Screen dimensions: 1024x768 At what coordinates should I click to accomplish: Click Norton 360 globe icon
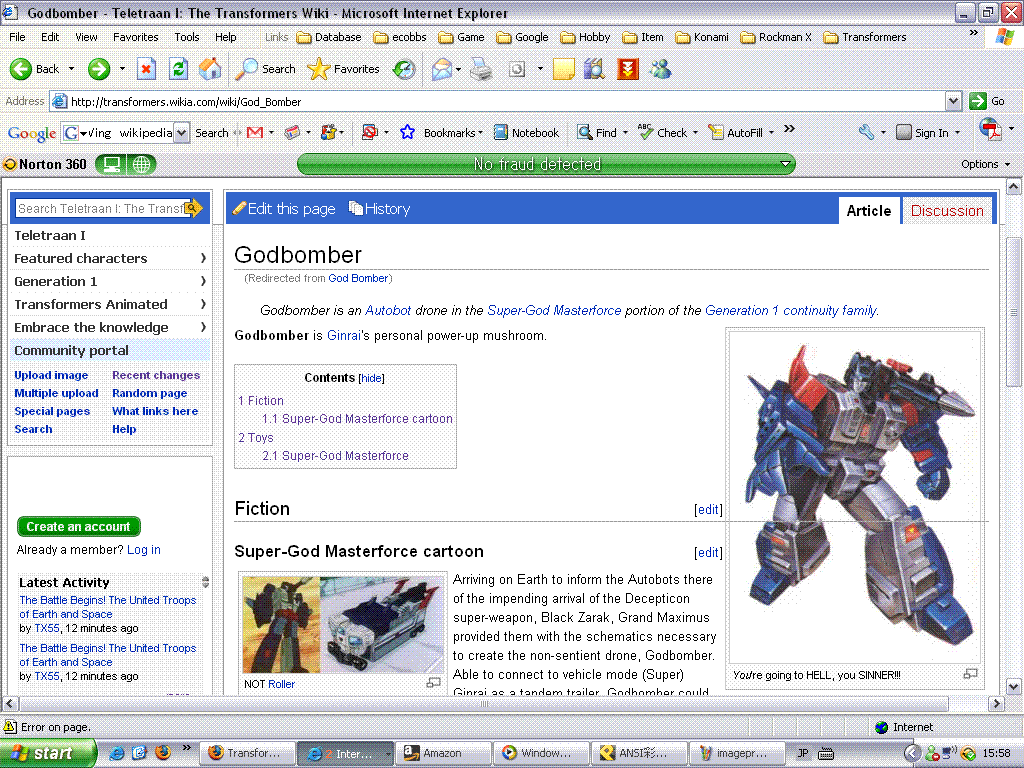141,165
